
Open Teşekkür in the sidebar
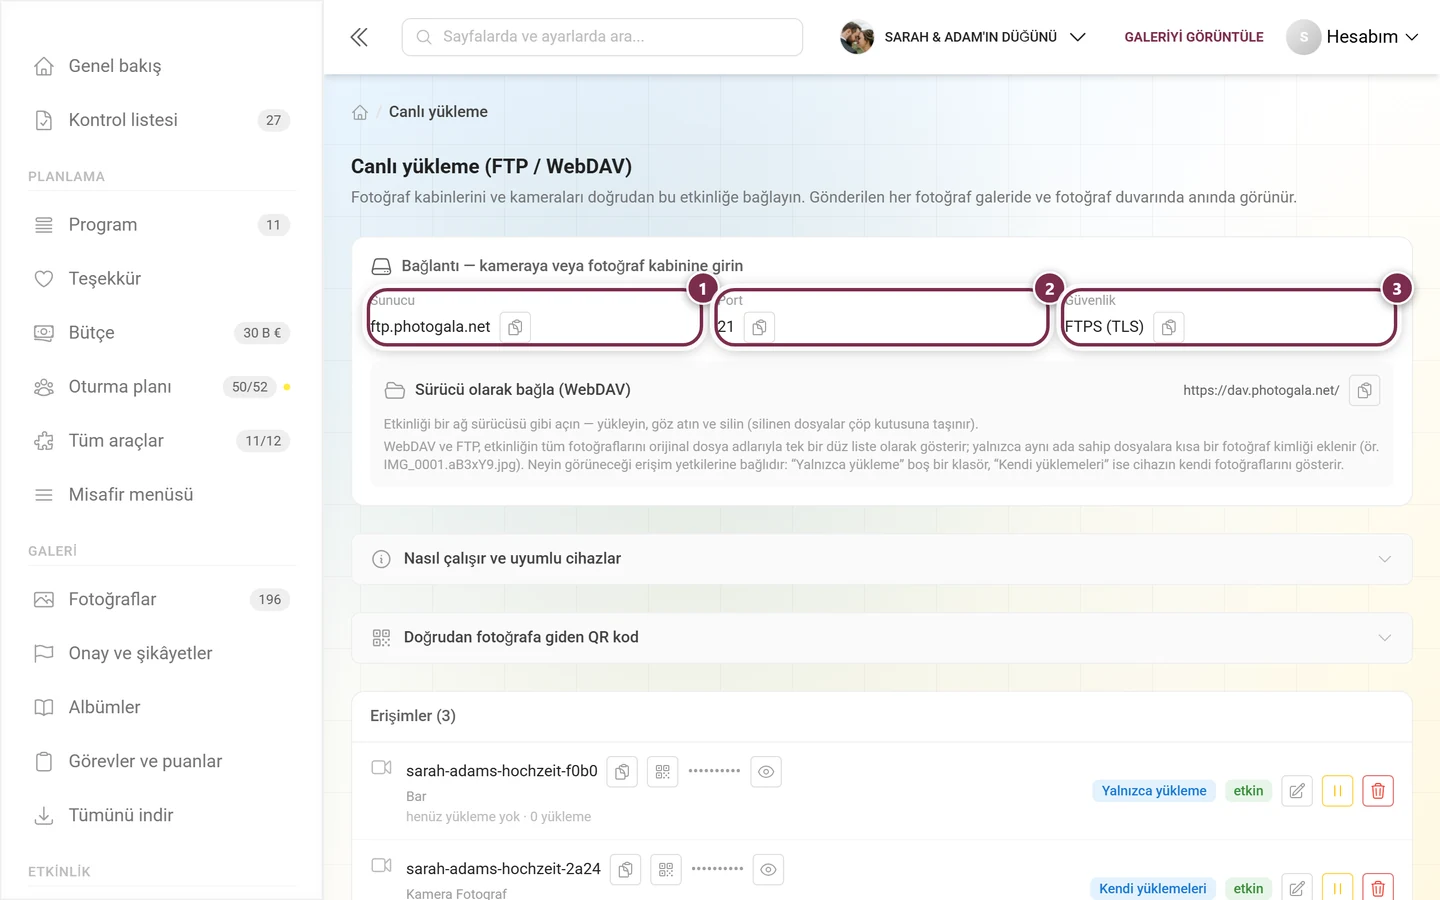[161, 279]
